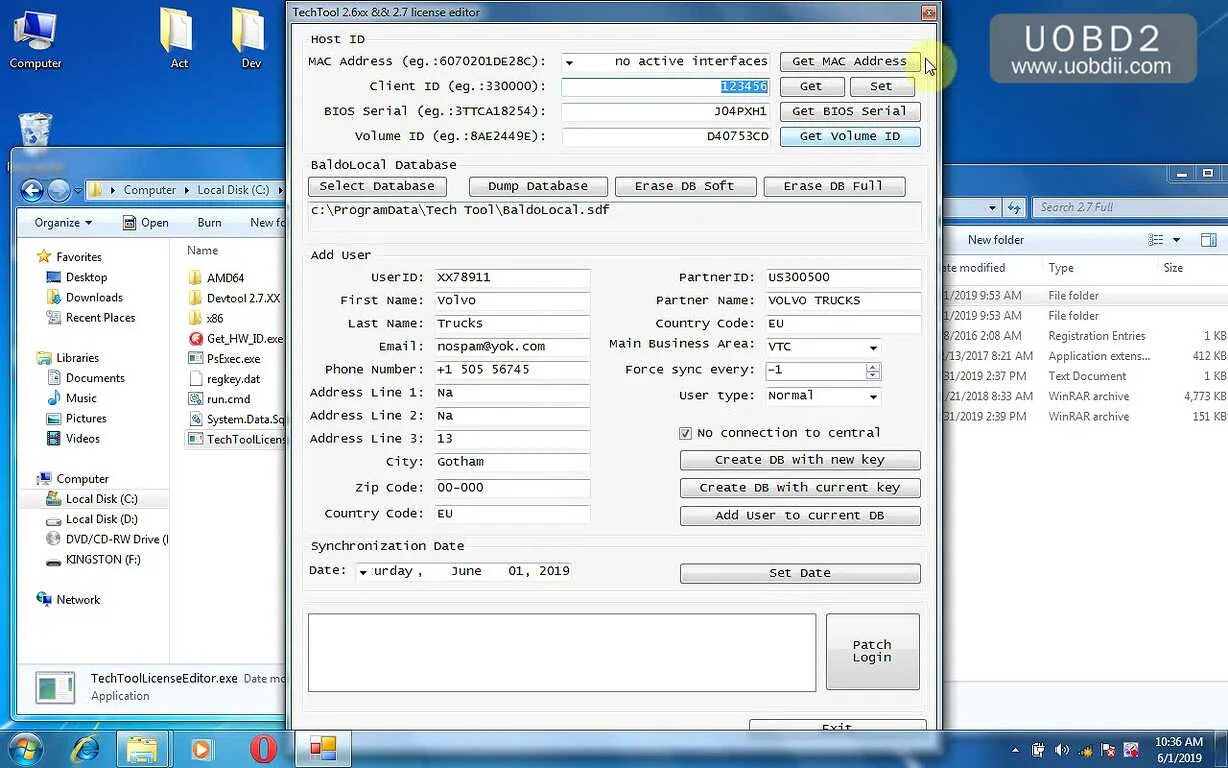The width and height of the screenshot is (1228, 768).
Task: Select the regkey.dat file
Action: click(225, 379)
